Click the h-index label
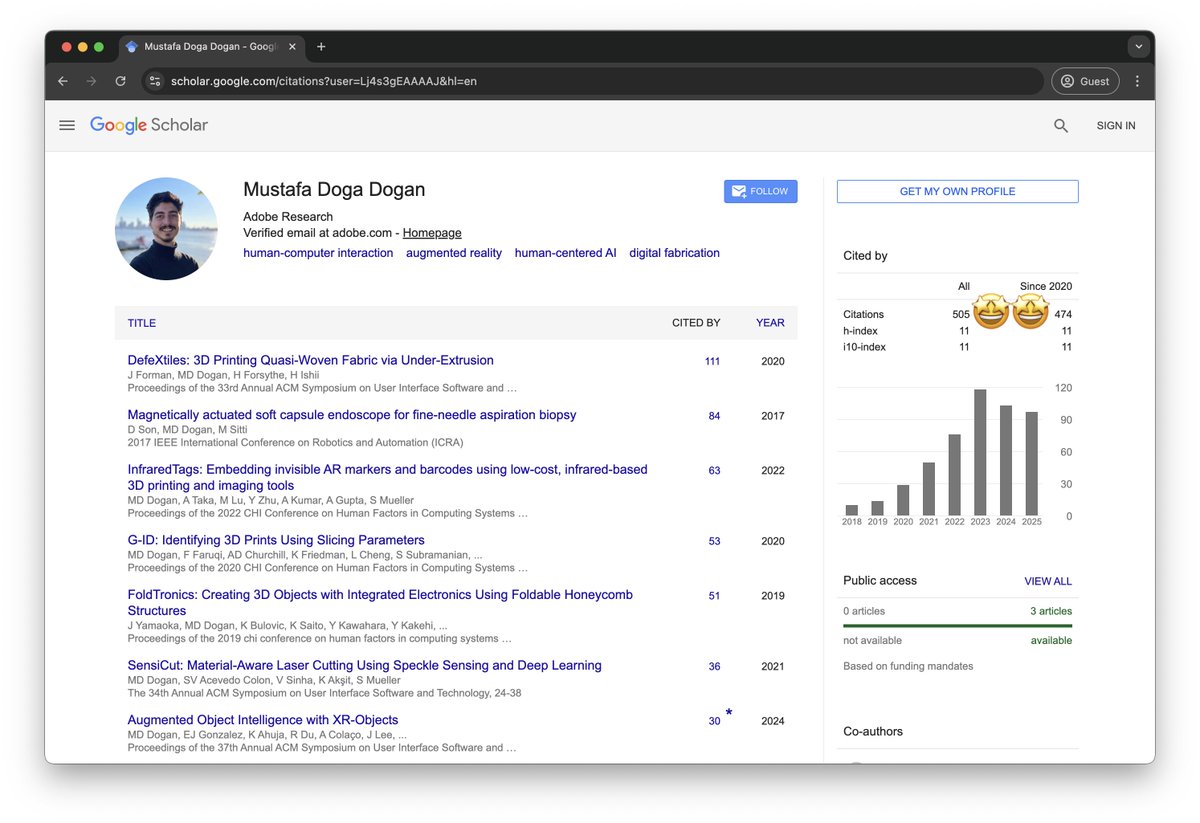Image resolution: width=1200 pixels, height=823 pixels. point(860,331)
